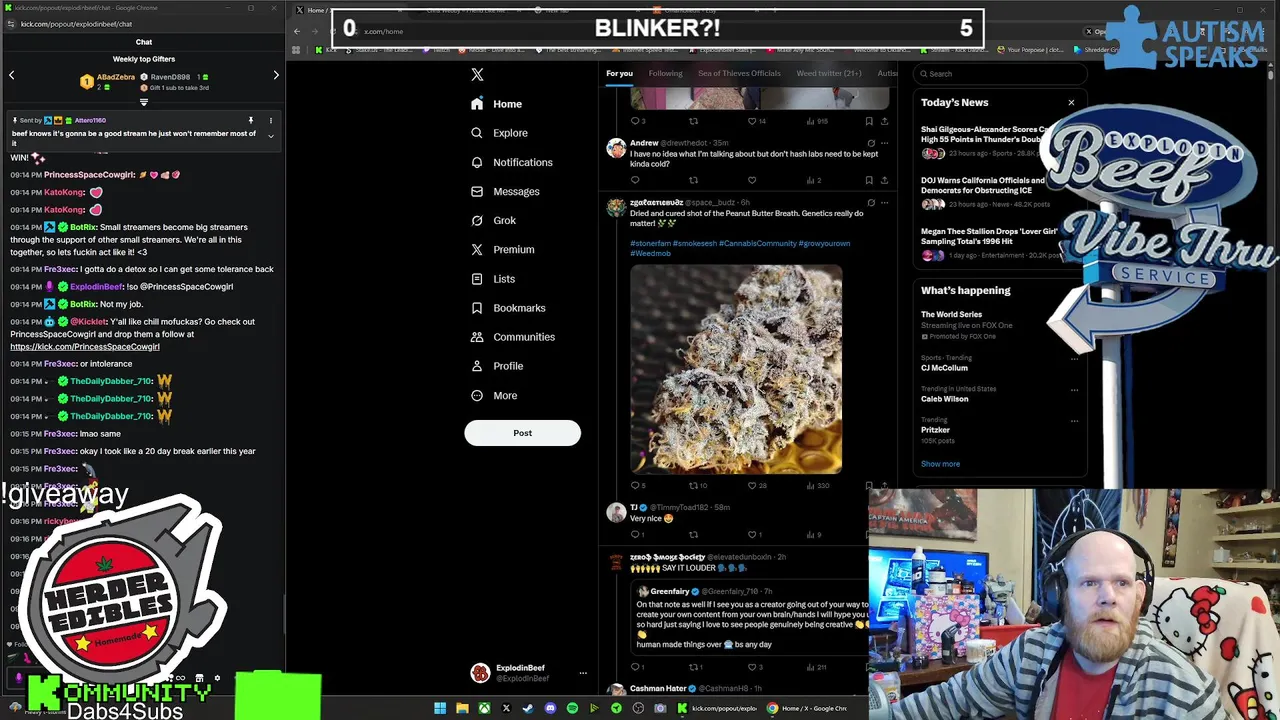
Task: Open Messages in X sidebar
Action: pos(505,191)
